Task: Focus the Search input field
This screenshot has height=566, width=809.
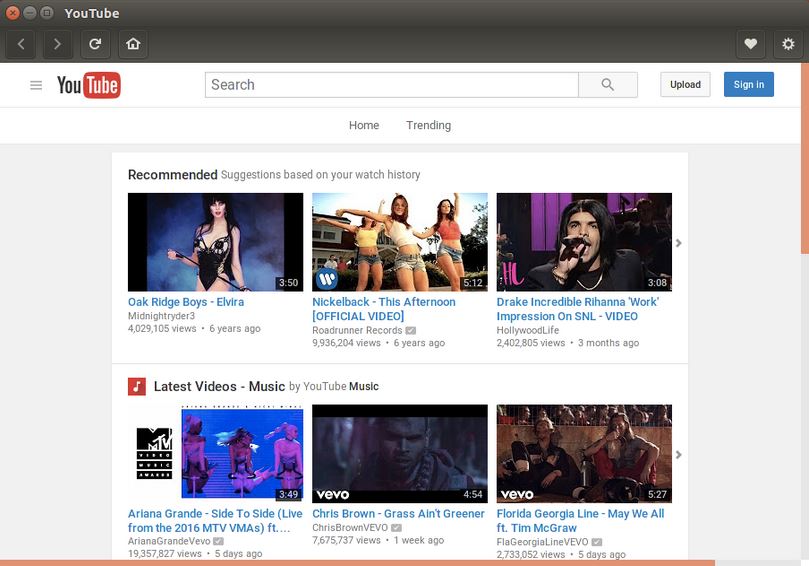Action: (392, 85)
